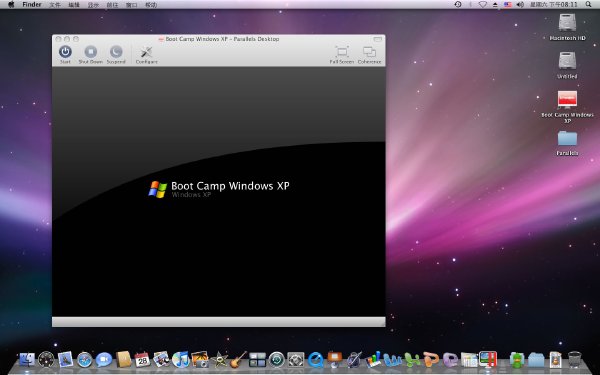Open the Trash in the Dock
The image size is (600, 375).
[574, 359]
